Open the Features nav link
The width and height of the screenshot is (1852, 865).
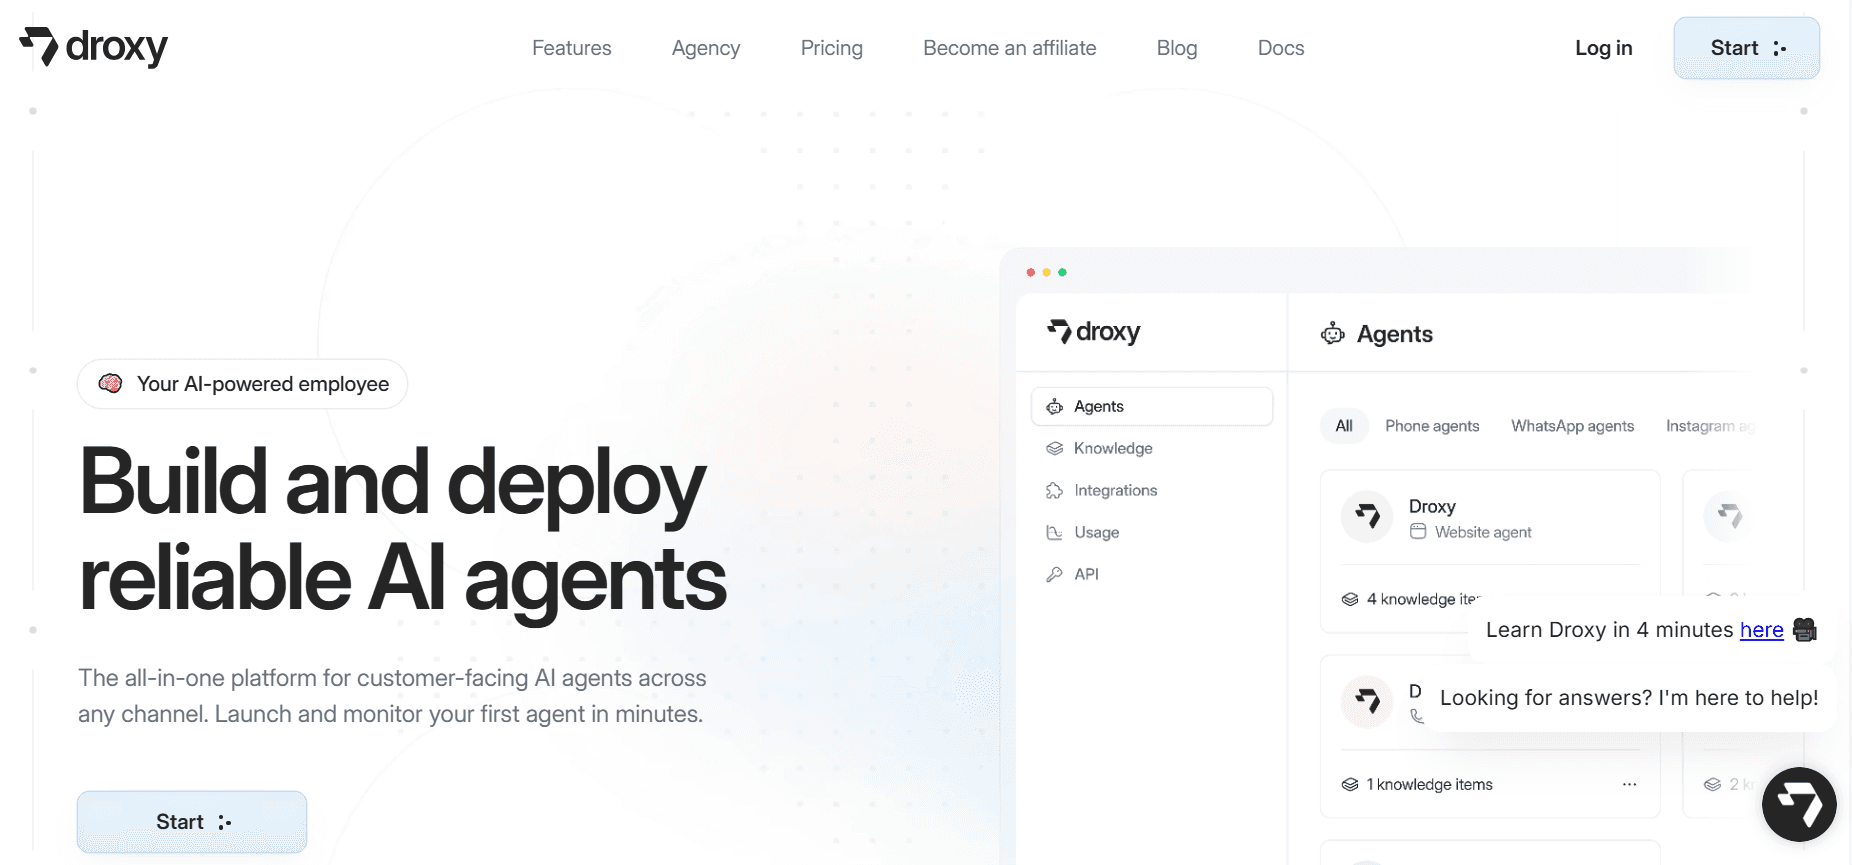coord(571,48)
